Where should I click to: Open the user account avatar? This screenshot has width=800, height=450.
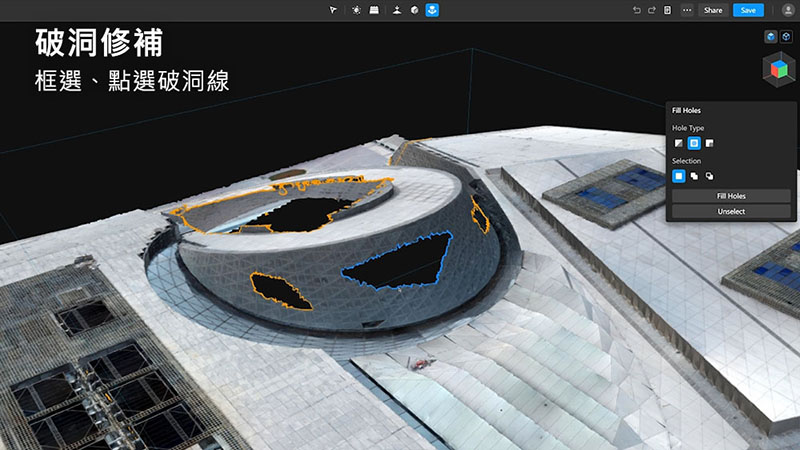pos(788,10)
